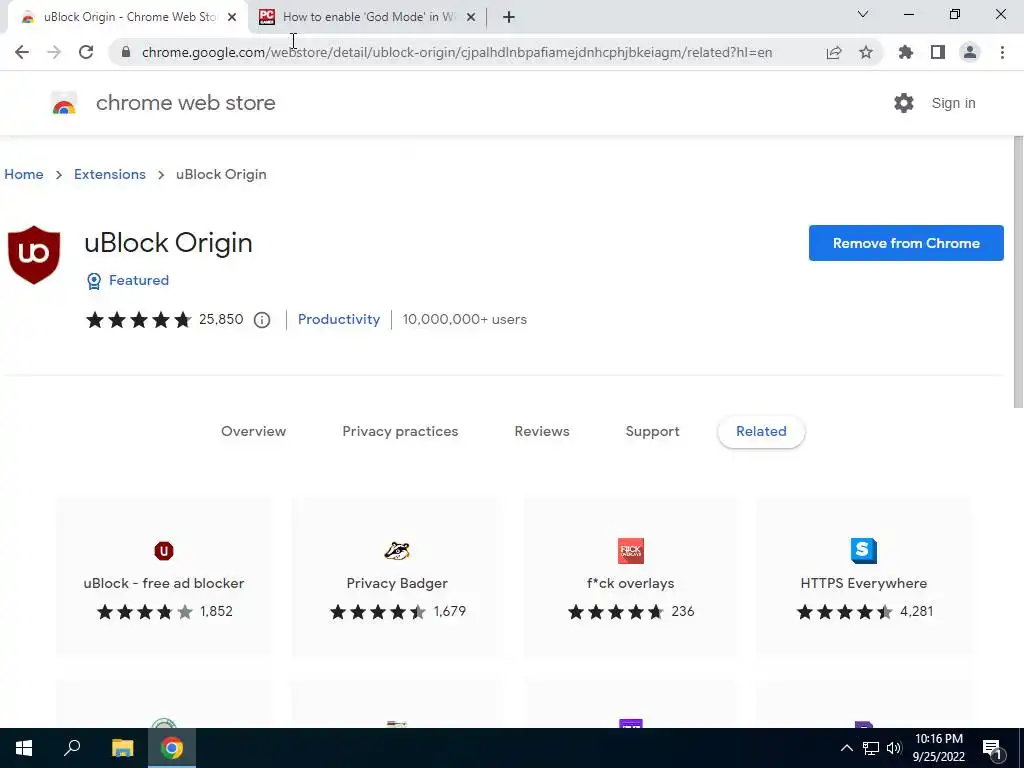Image resolution: width=1024 pixels, height=768 pixels.
Task: Click the page vertical scrollbar
Action: pos(1018,273)
